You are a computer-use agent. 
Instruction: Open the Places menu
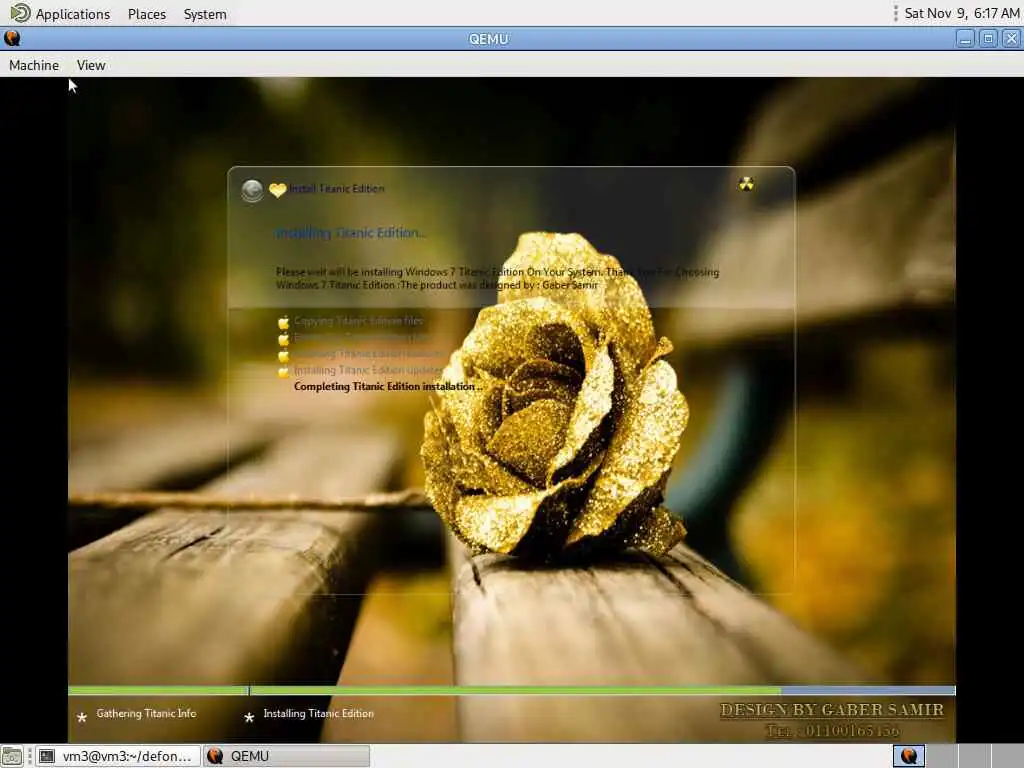pyautogui.click(x=147, y=14)
